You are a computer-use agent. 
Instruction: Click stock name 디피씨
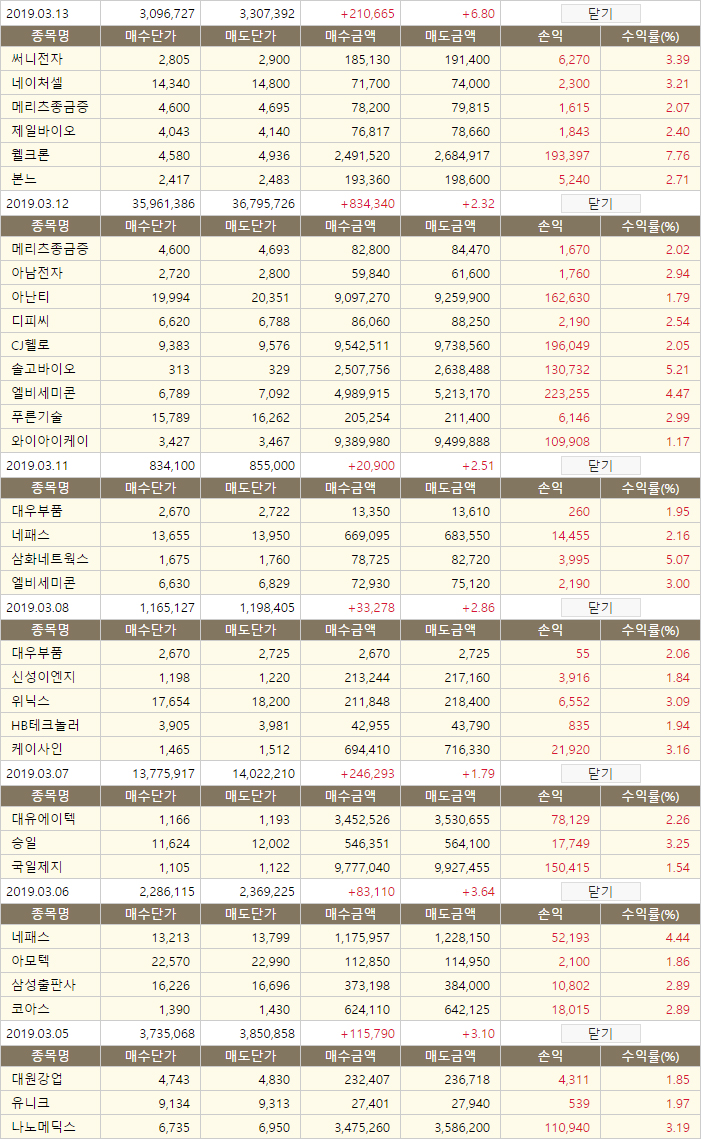click(x=31, y=321)
